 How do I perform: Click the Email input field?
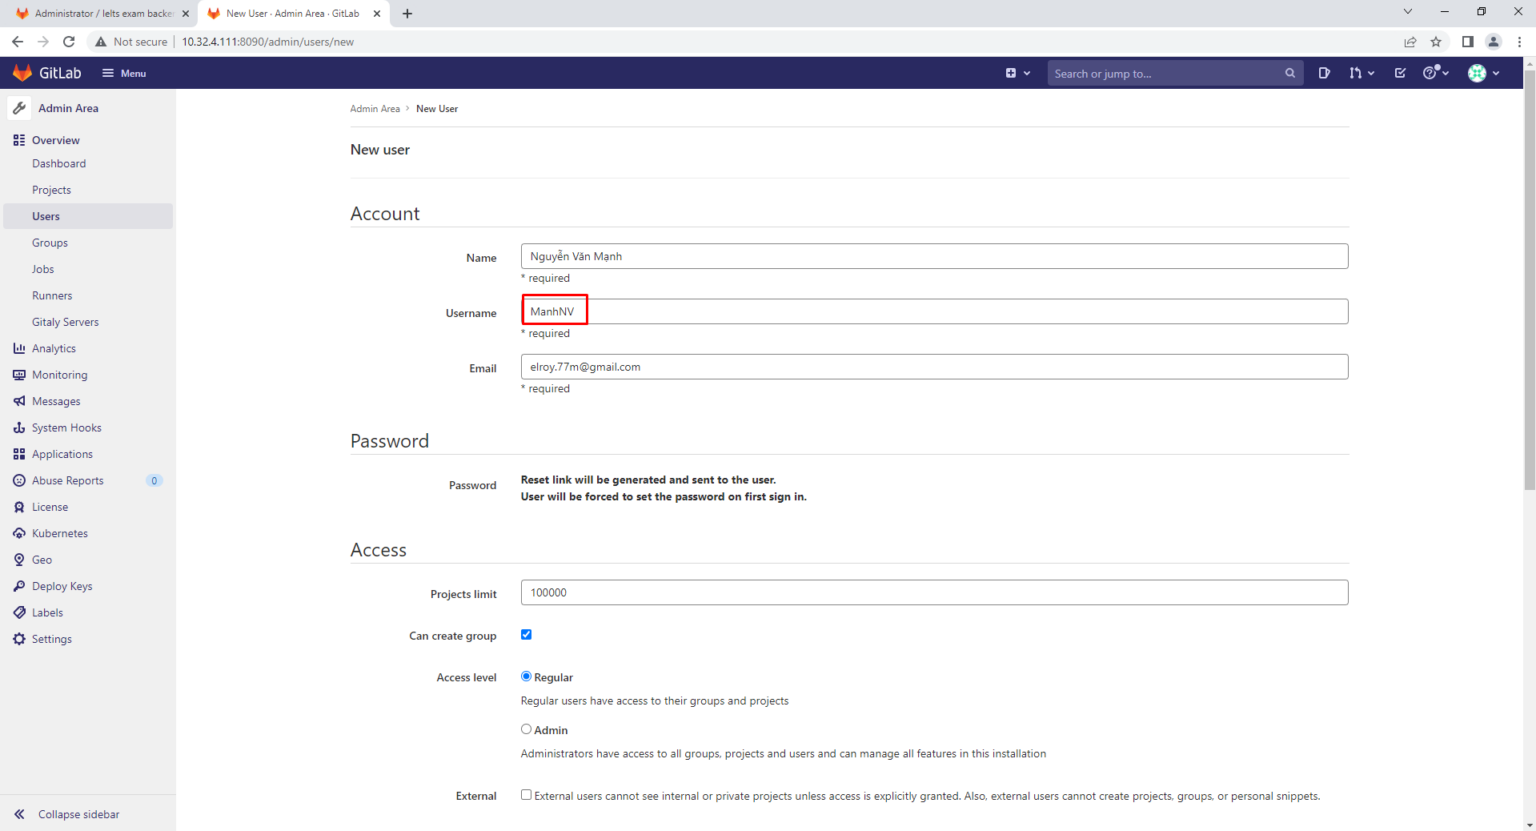tap(934, 367)
